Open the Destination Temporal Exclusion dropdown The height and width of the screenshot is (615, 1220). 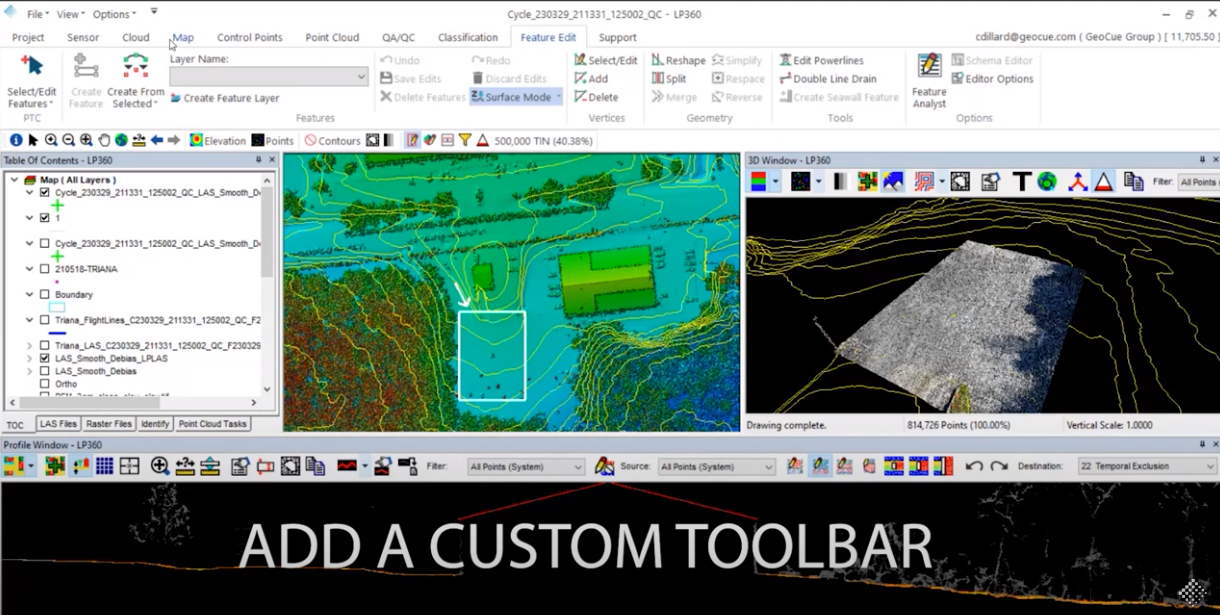pos(1146,466)
